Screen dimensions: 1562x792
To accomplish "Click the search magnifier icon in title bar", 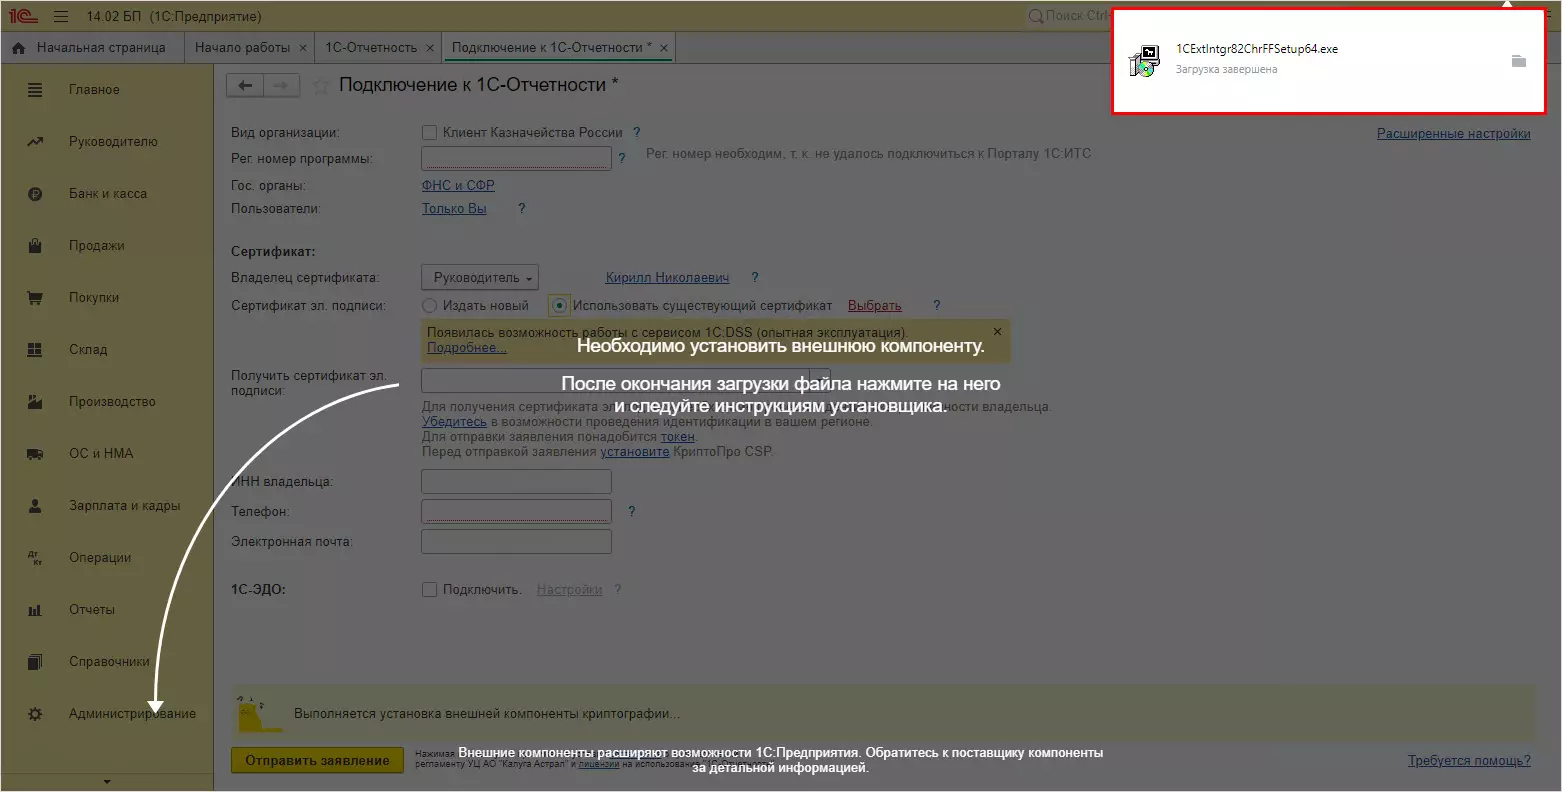I will pos(1036,16).
